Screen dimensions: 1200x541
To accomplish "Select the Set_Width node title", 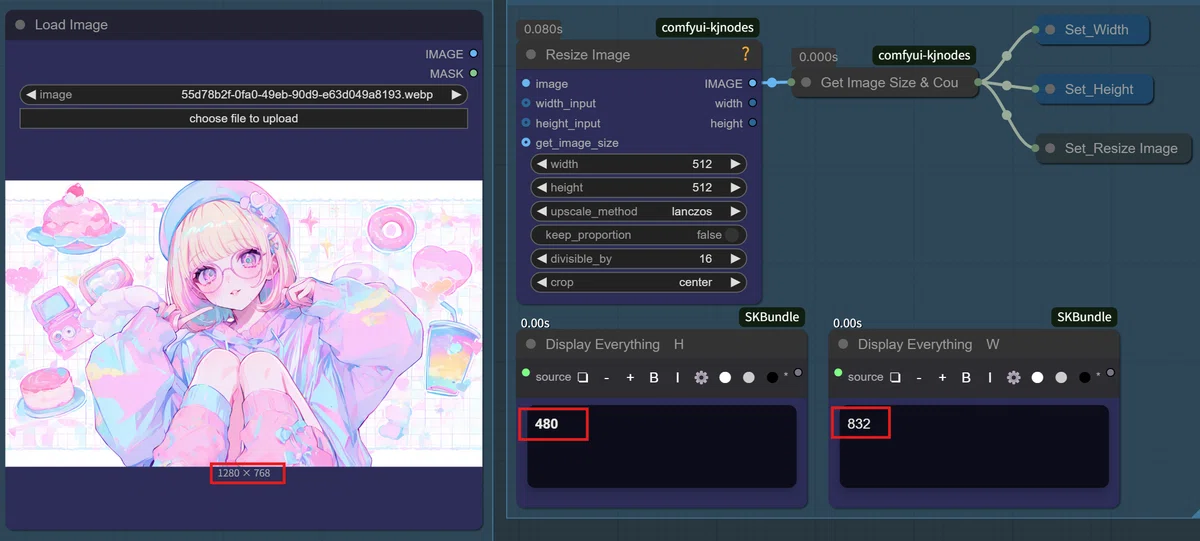I will (x=1096, y=30).
